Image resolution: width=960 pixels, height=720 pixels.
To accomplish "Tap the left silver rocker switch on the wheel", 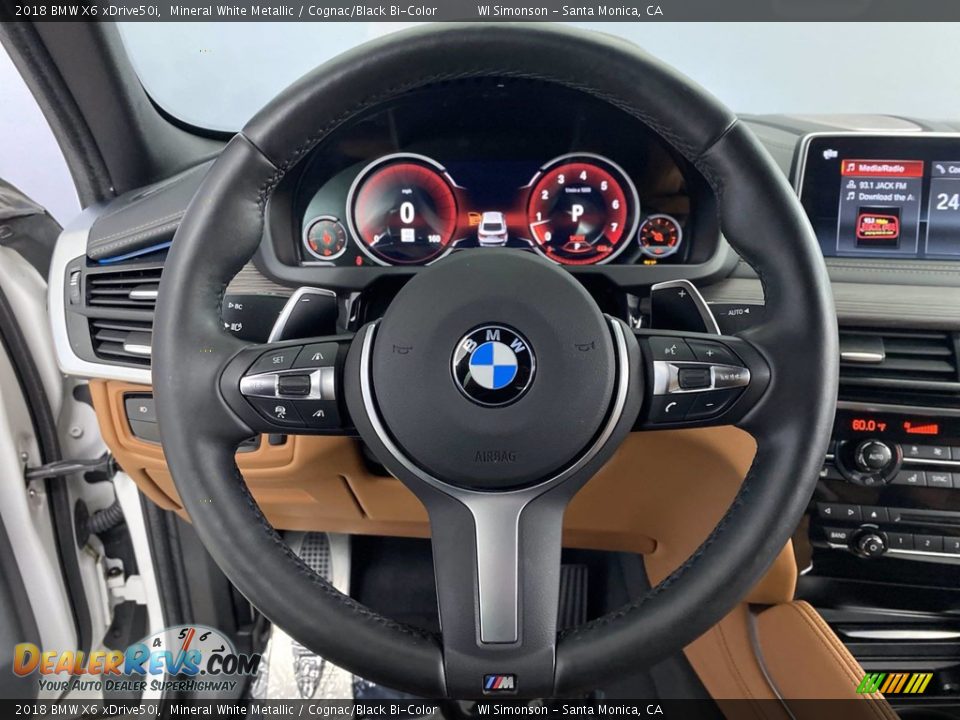I will [287, 385].
